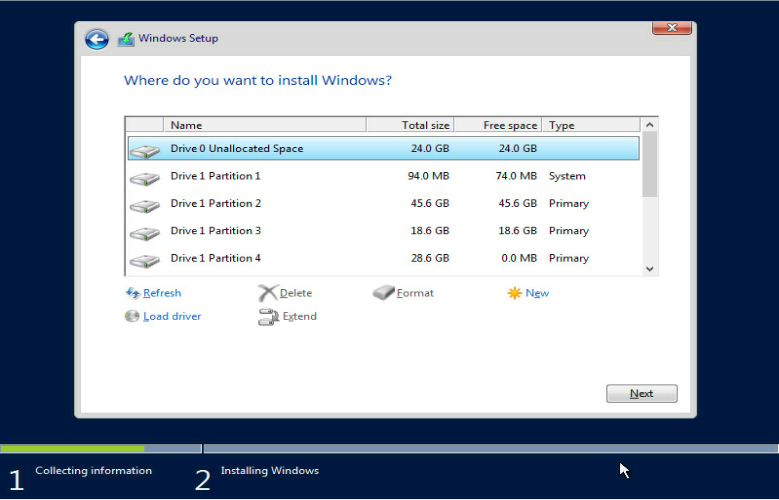Go back using the blue arrow button
The image size is (779, 500).
96,39
